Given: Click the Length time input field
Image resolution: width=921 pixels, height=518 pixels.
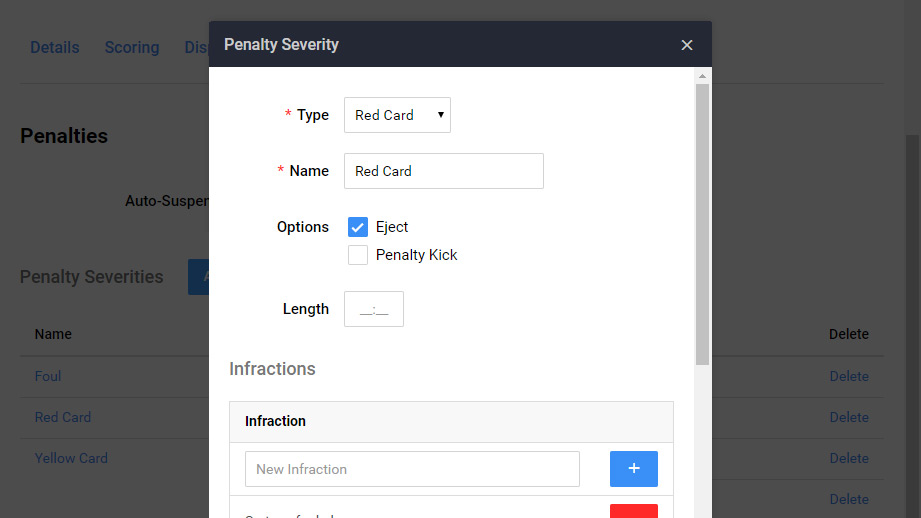Looking at the screenshot, I should 374,310.
